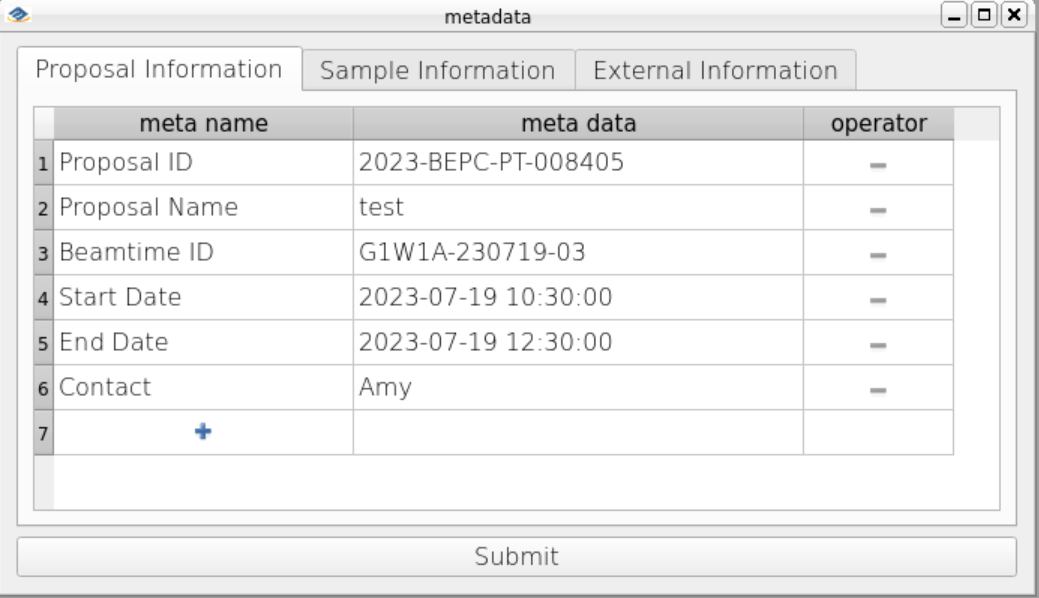Viewport: 1039px width, 598px height.
Task: Submit the metadata form
Action: [x=517, y=556]
